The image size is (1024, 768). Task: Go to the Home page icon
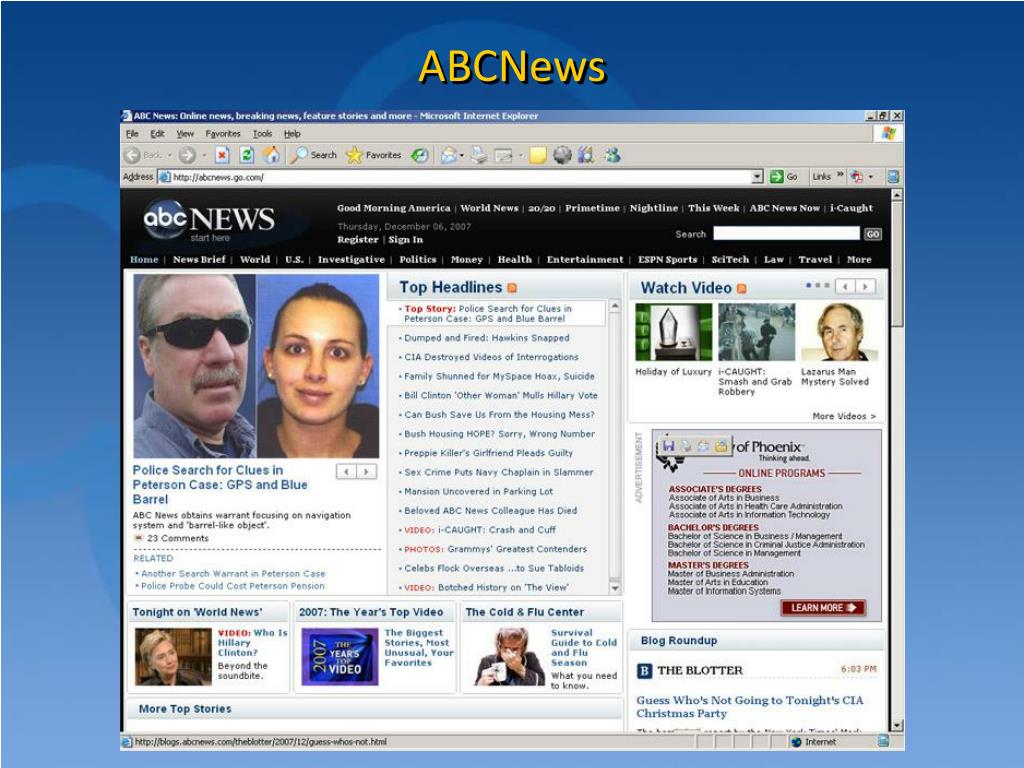(271, 155)
